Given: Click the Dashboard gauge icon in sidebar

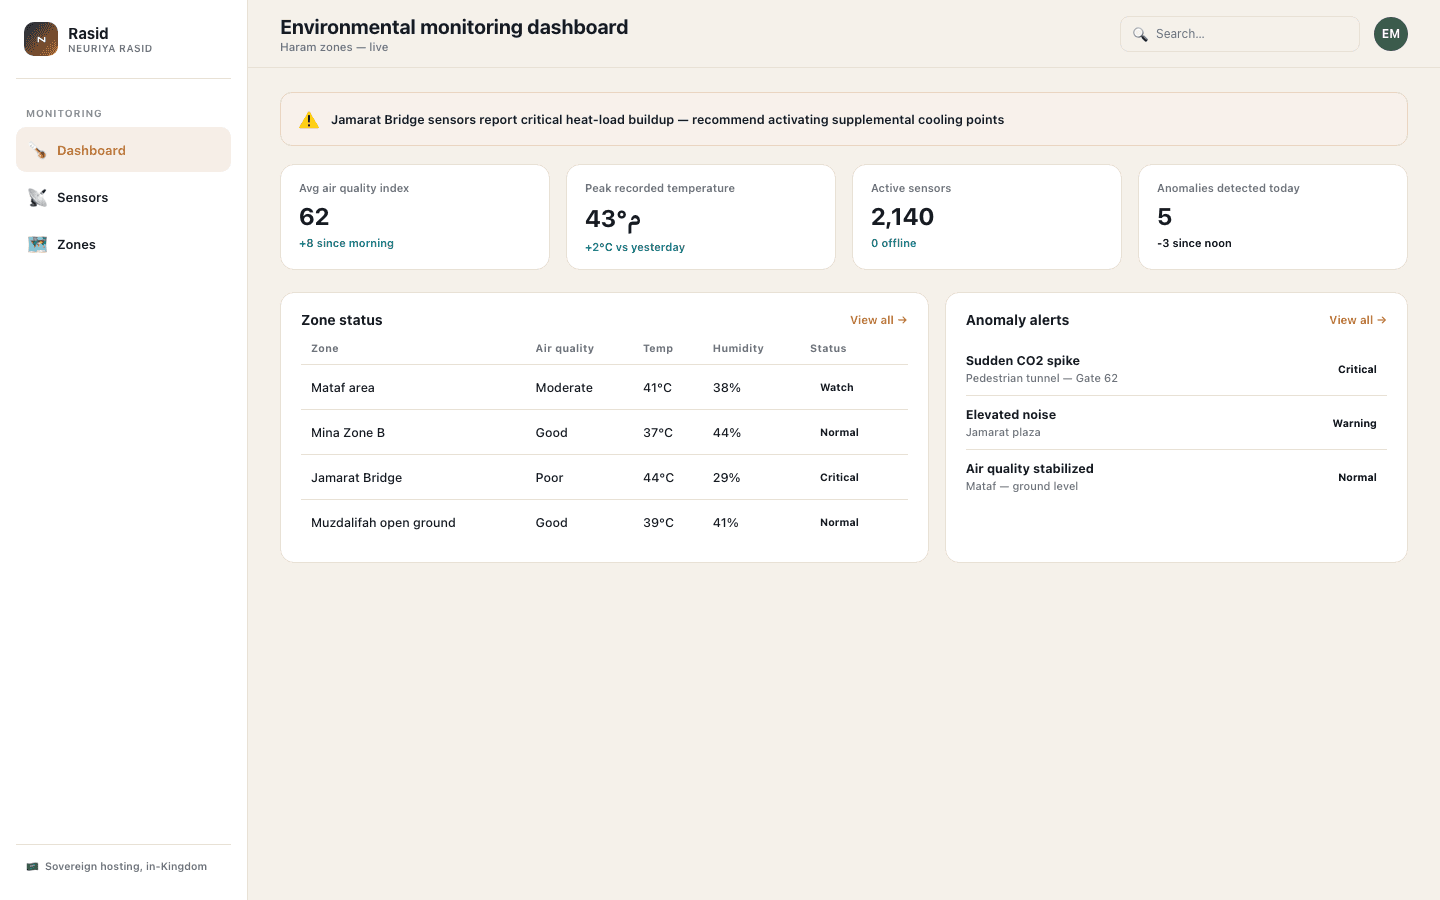Looking at the screenshot, I should (x=38, y=151).
